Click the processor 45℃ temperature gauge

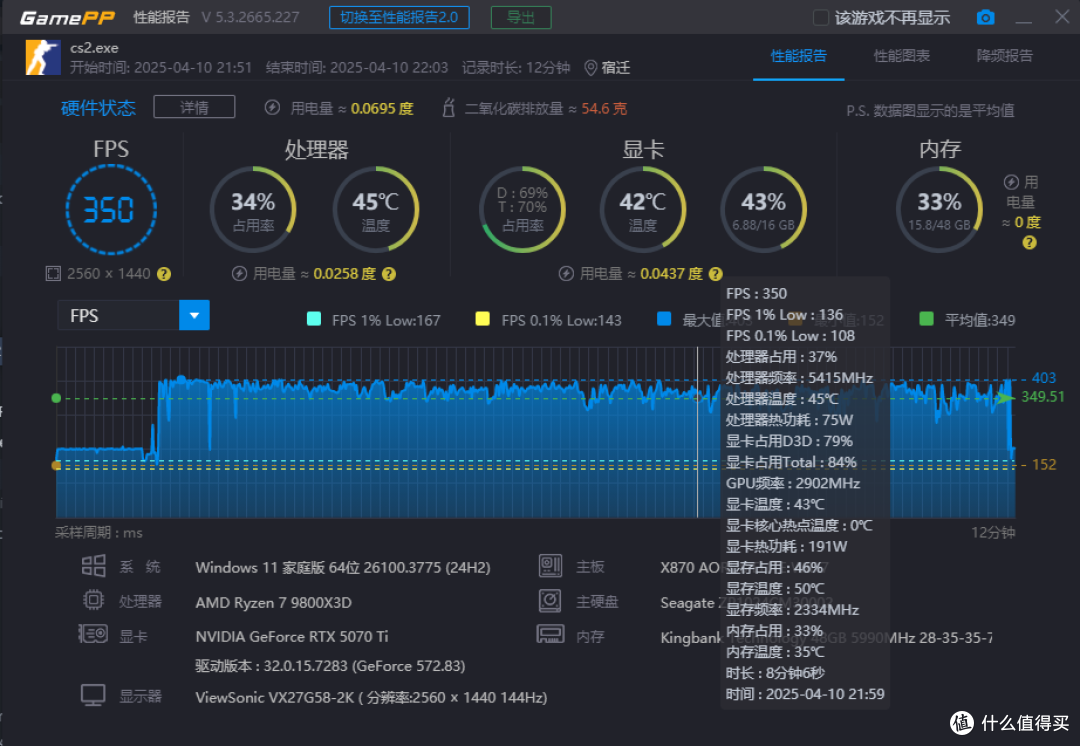(x=375, y=209)
